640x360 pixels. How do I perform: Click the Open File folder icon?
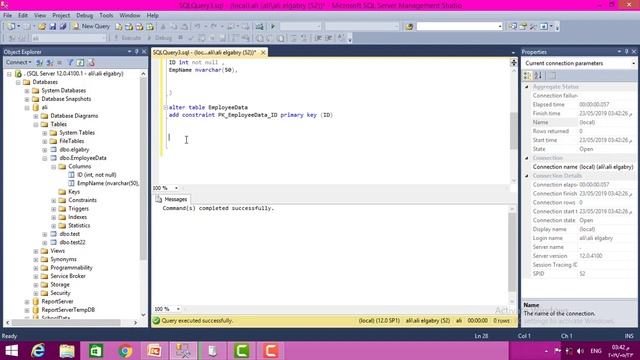pos(42,27)
